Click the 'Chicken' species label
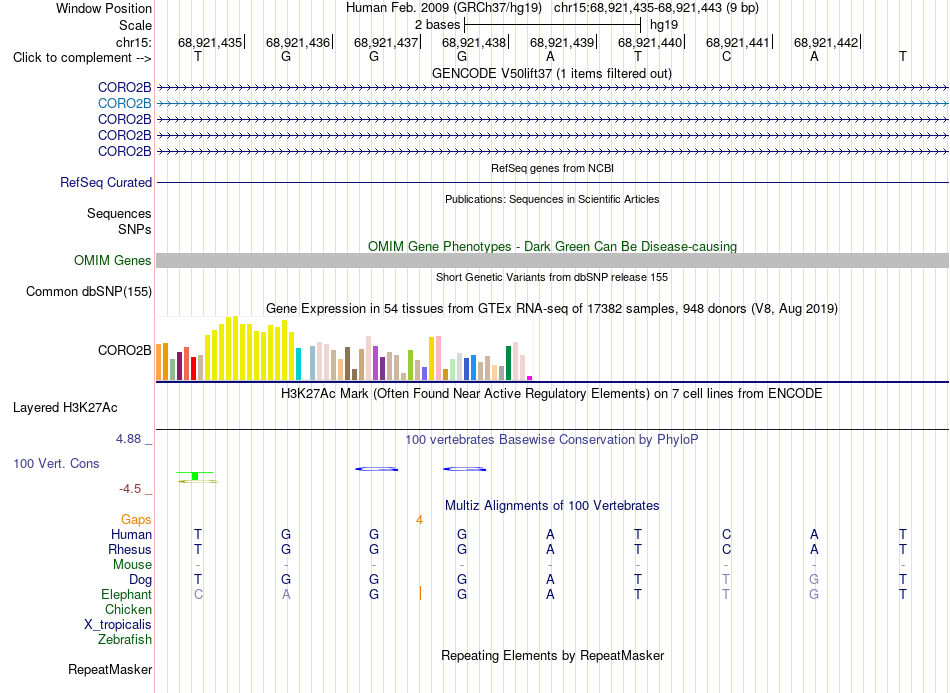Viewport: 950px width, 693px height. (x=128, y=609)
